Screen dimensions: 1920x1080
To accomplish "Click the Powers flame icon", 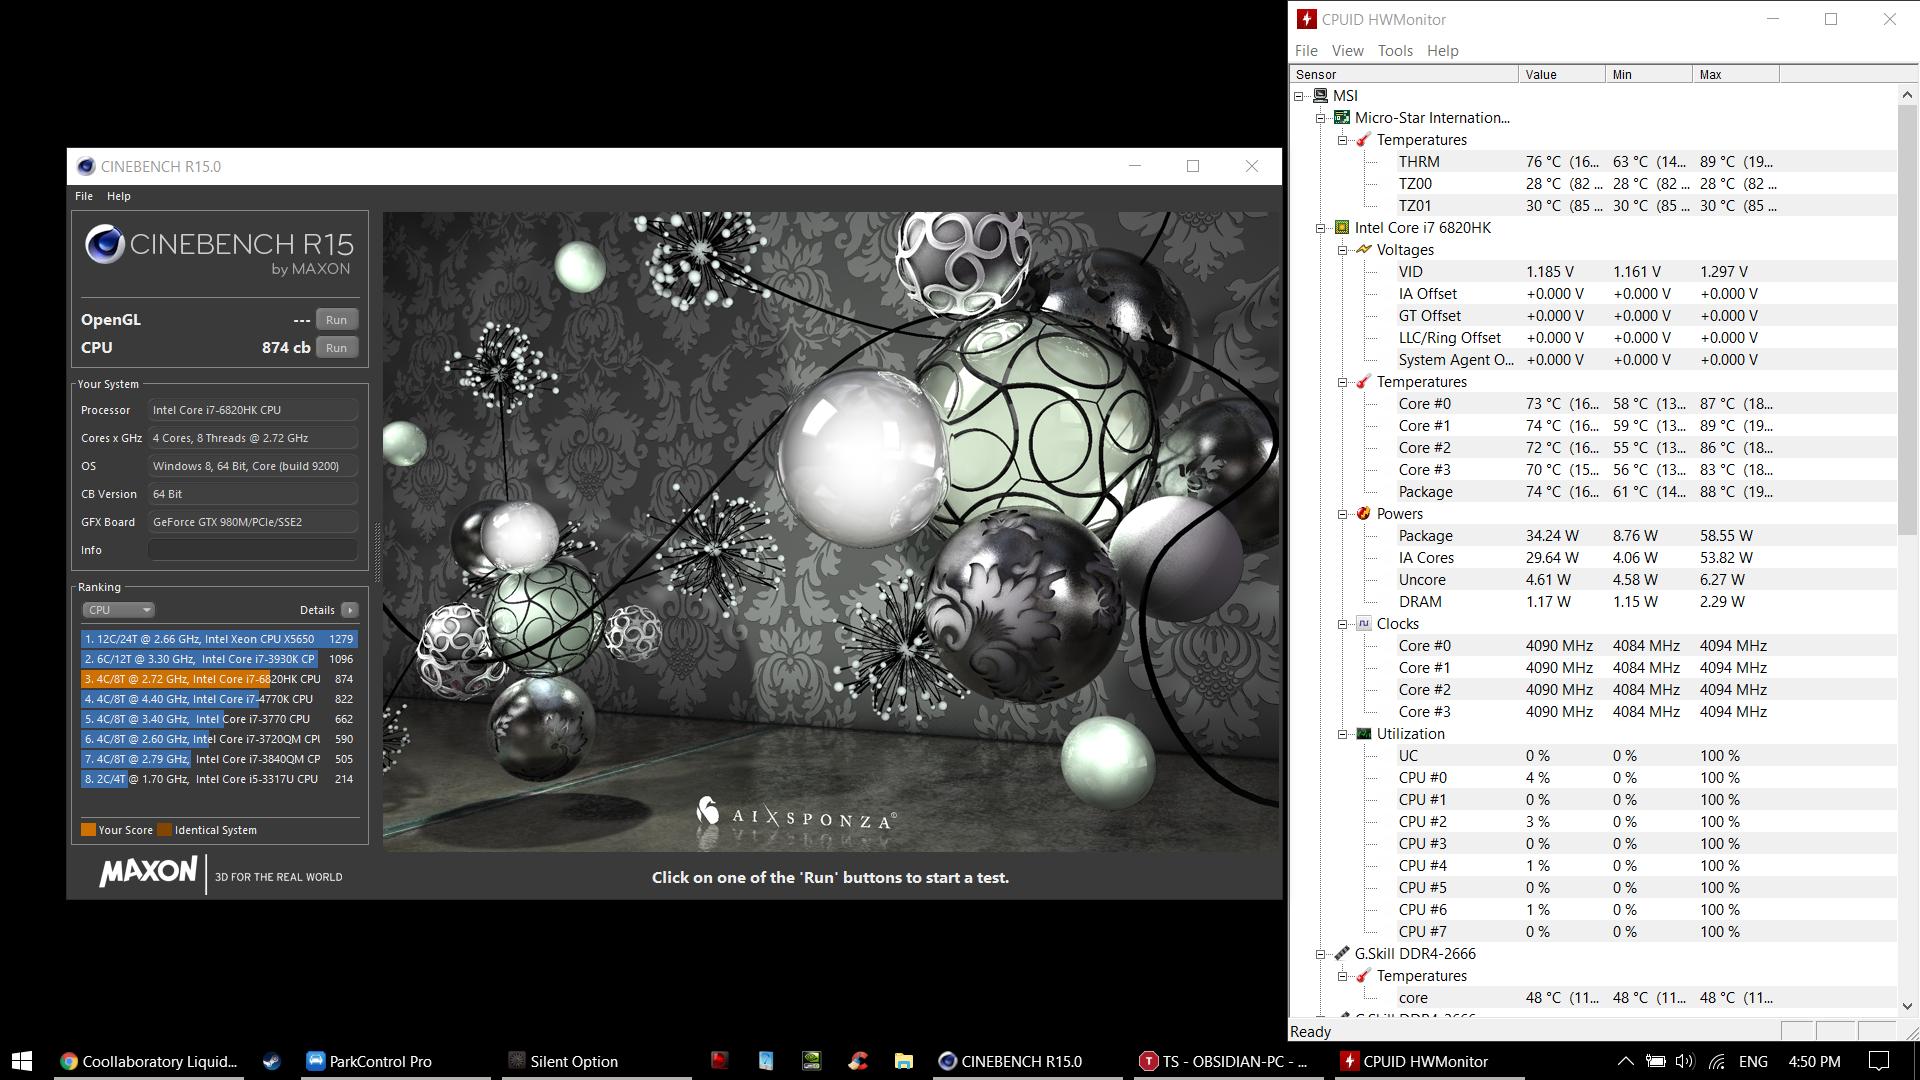I will (x=1363, y=514).
